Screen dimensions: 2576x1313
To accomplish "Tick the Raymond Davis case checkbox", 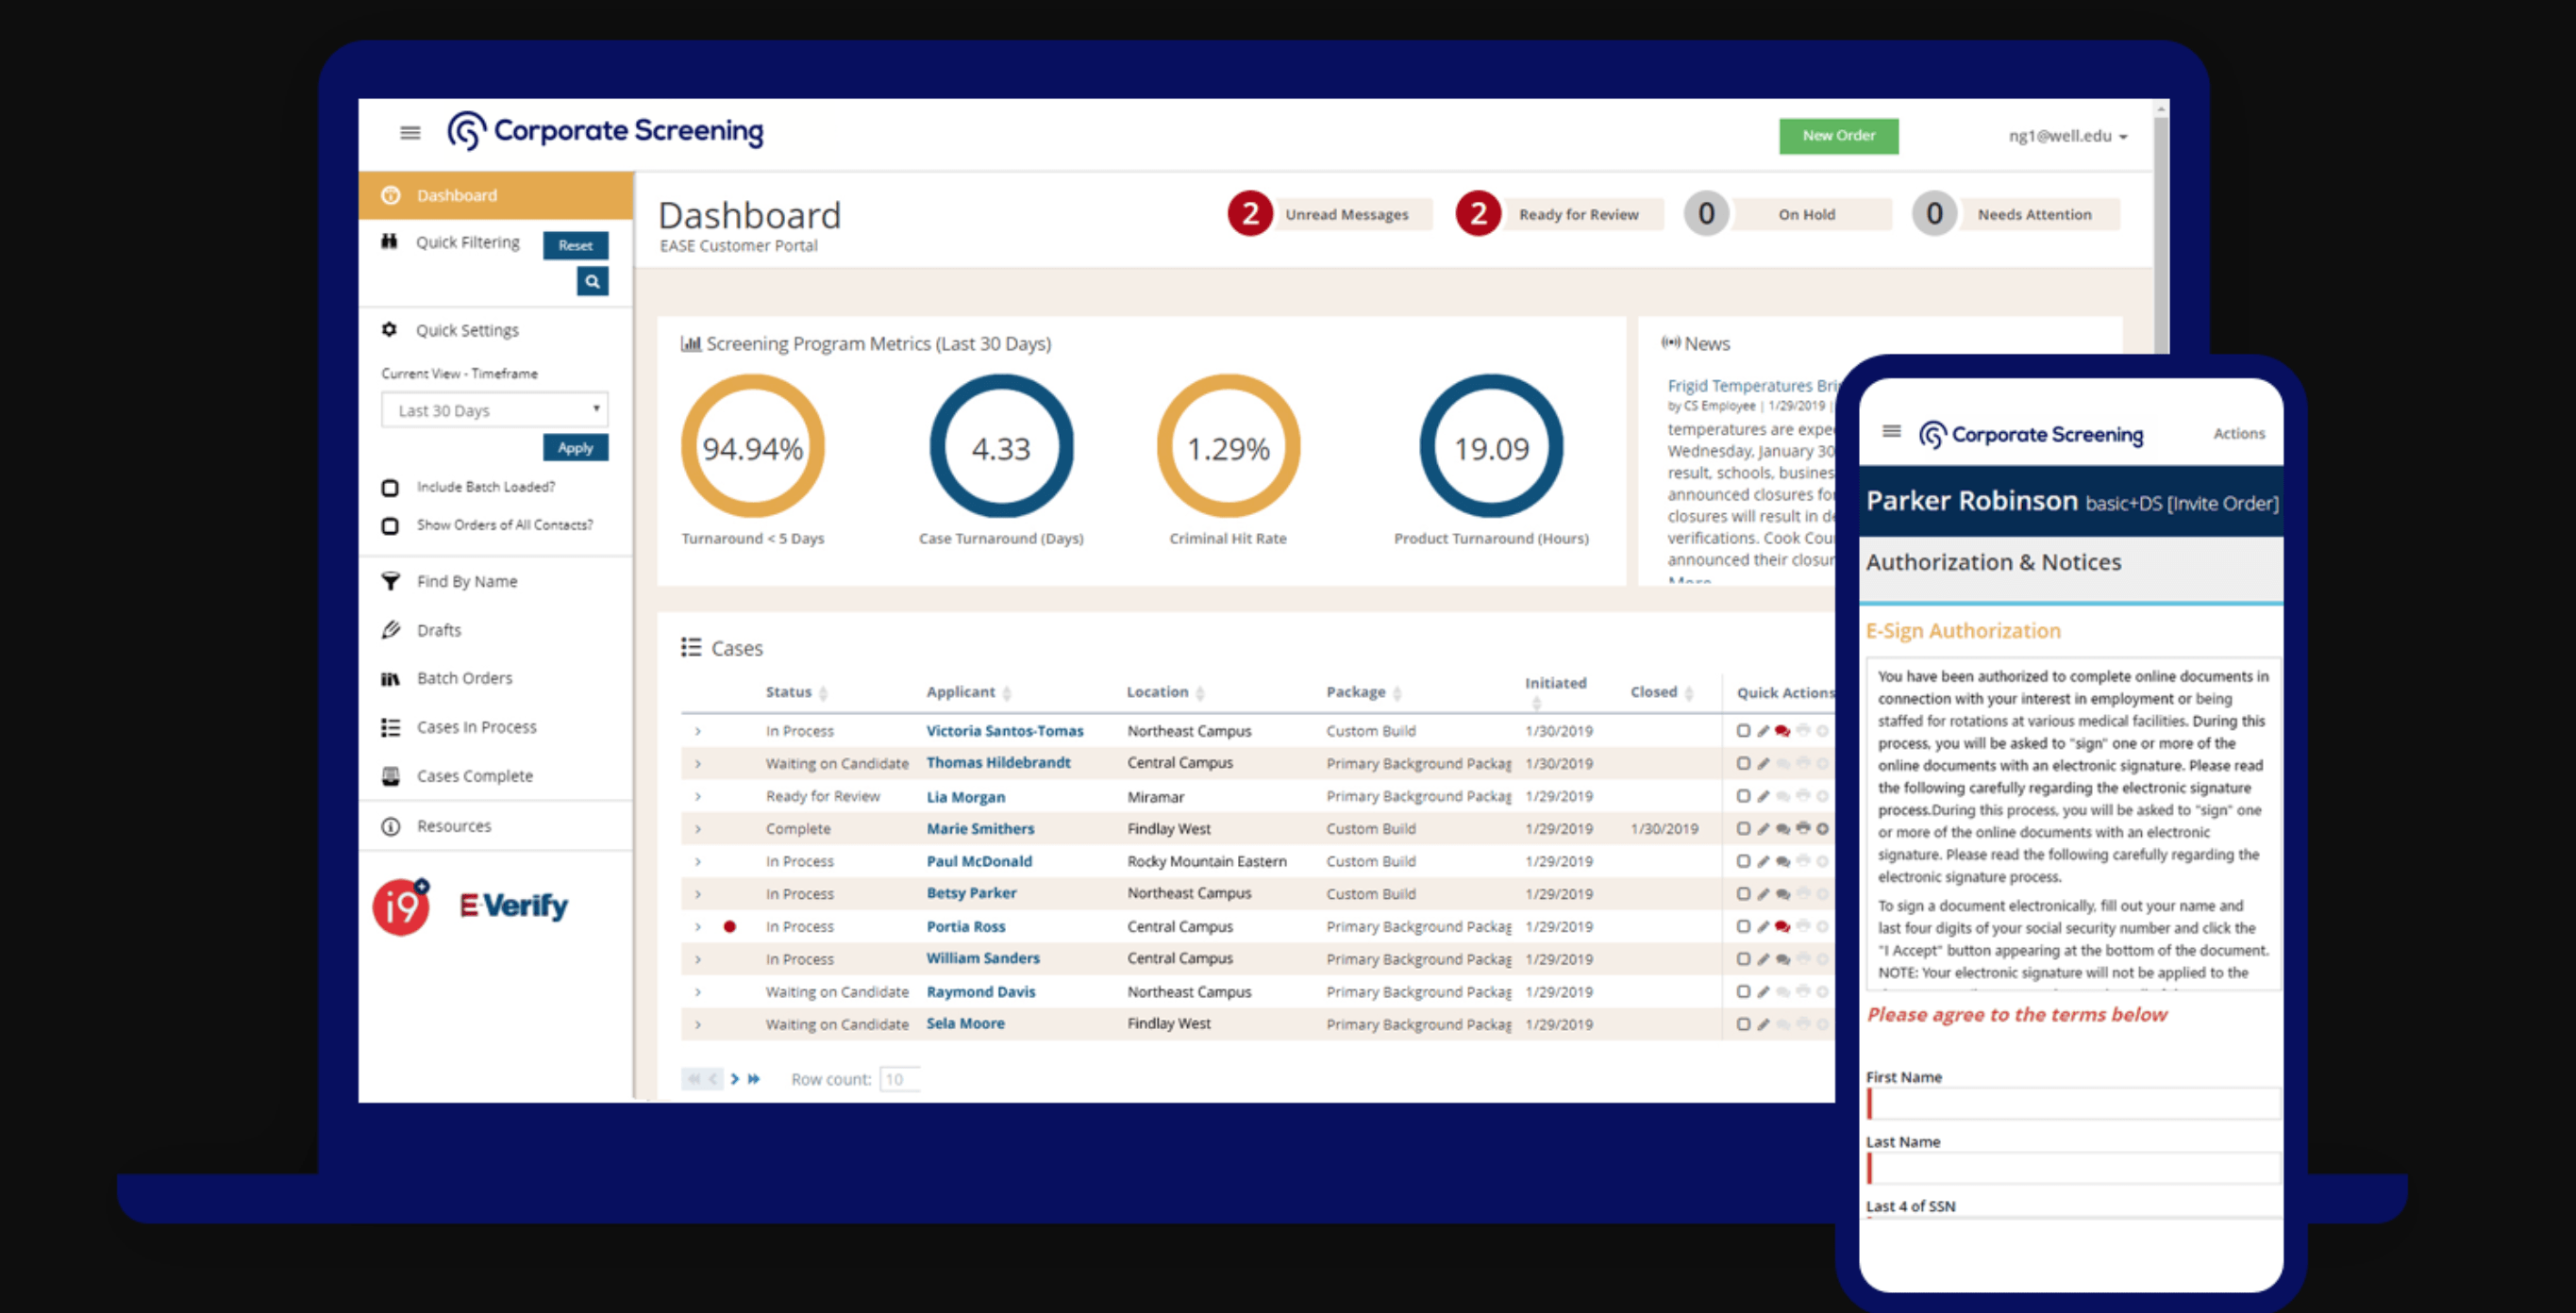I will (1743, 992).
